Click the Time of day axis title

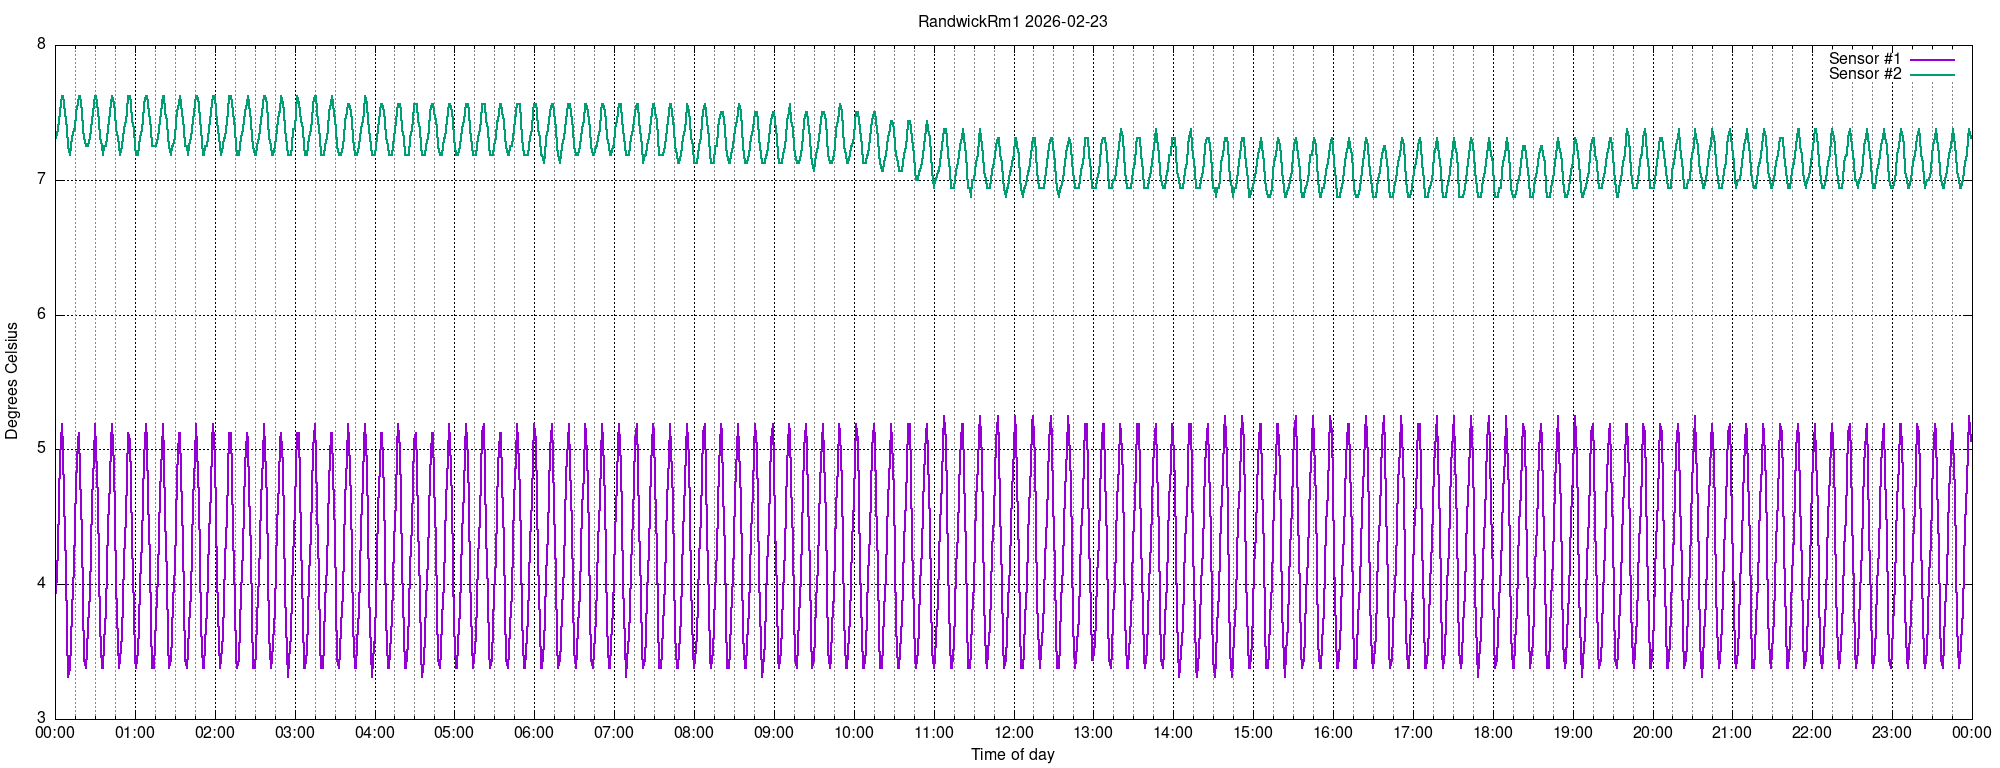click(x=1013, y=755)
